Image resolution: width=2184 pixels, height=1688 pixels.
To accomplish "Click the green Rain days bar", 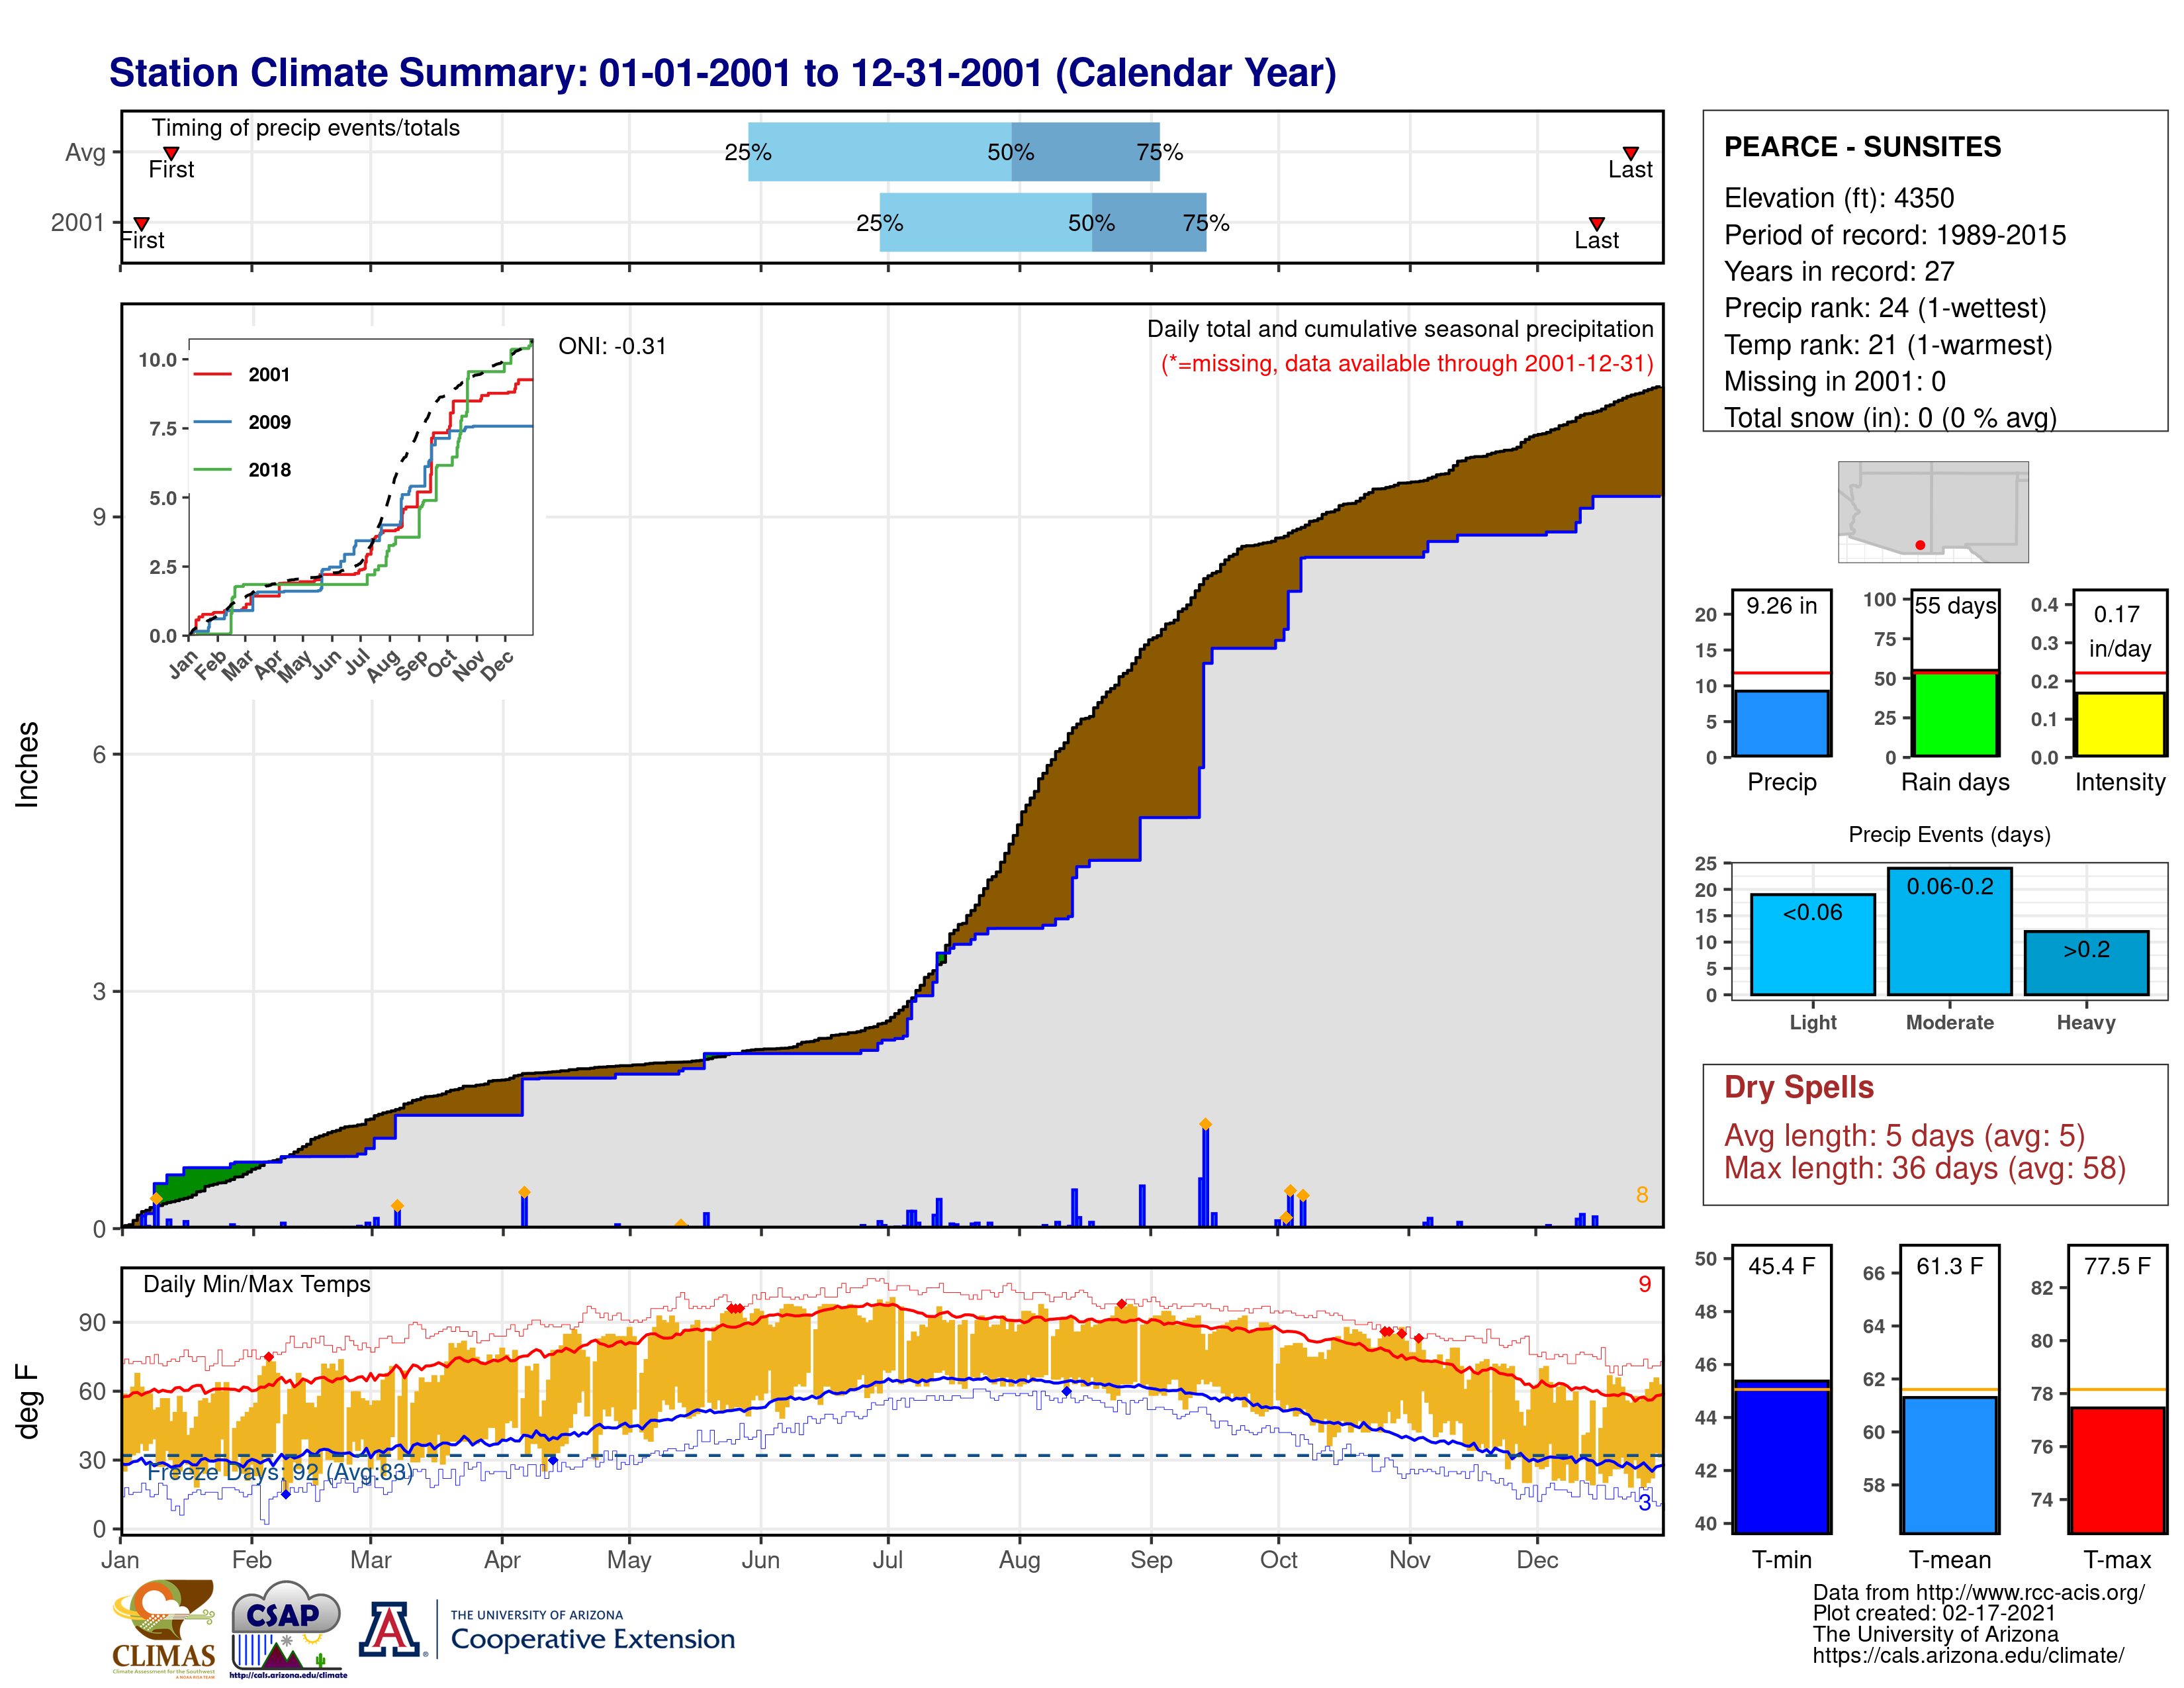I will (1955, 713).
